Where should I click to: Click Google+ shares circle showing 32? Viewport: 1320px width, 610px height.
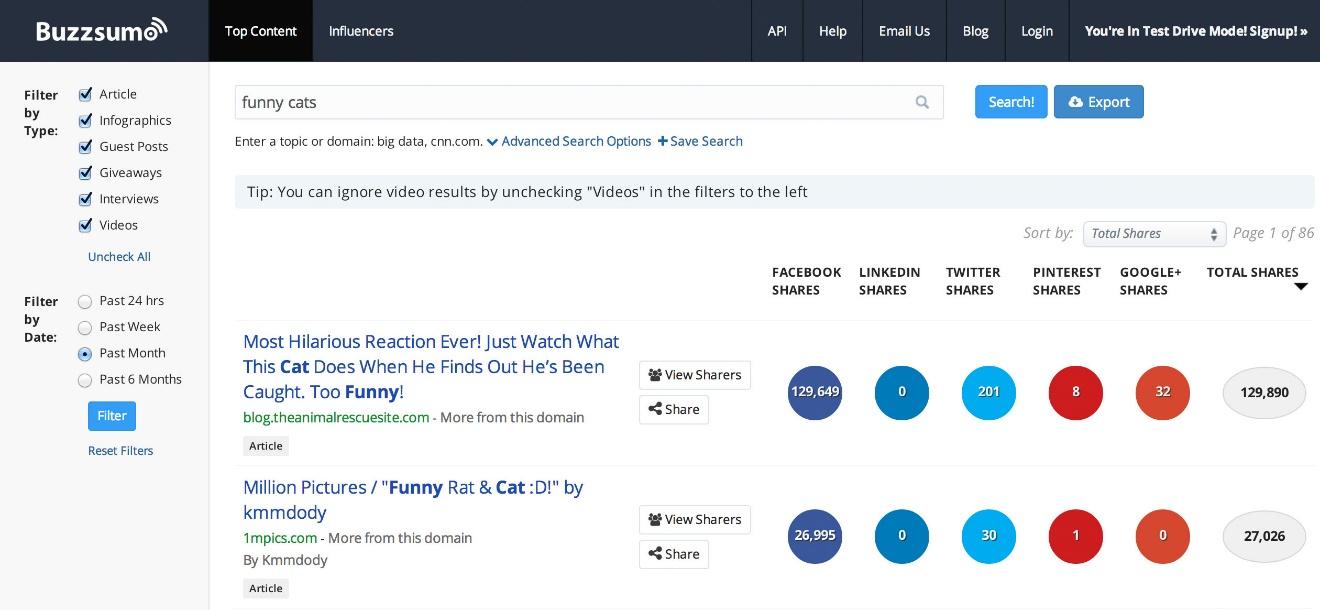click(1162, 392)
